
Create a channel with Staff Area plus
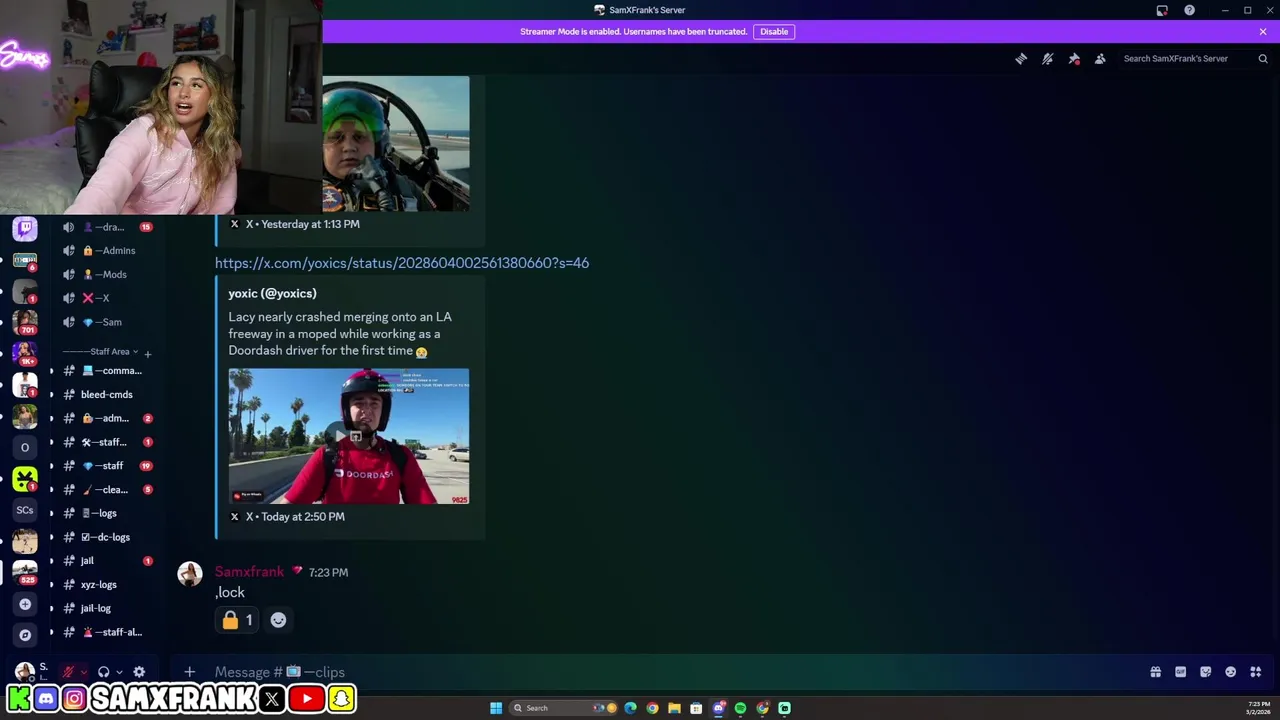[x=147, y=353]
